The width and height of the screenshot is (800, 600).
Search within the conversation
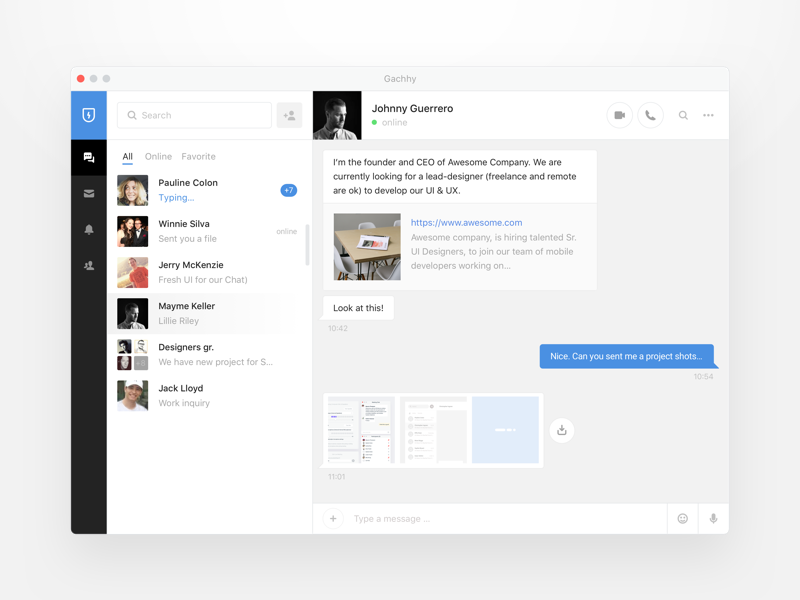(x=683, y=116)
